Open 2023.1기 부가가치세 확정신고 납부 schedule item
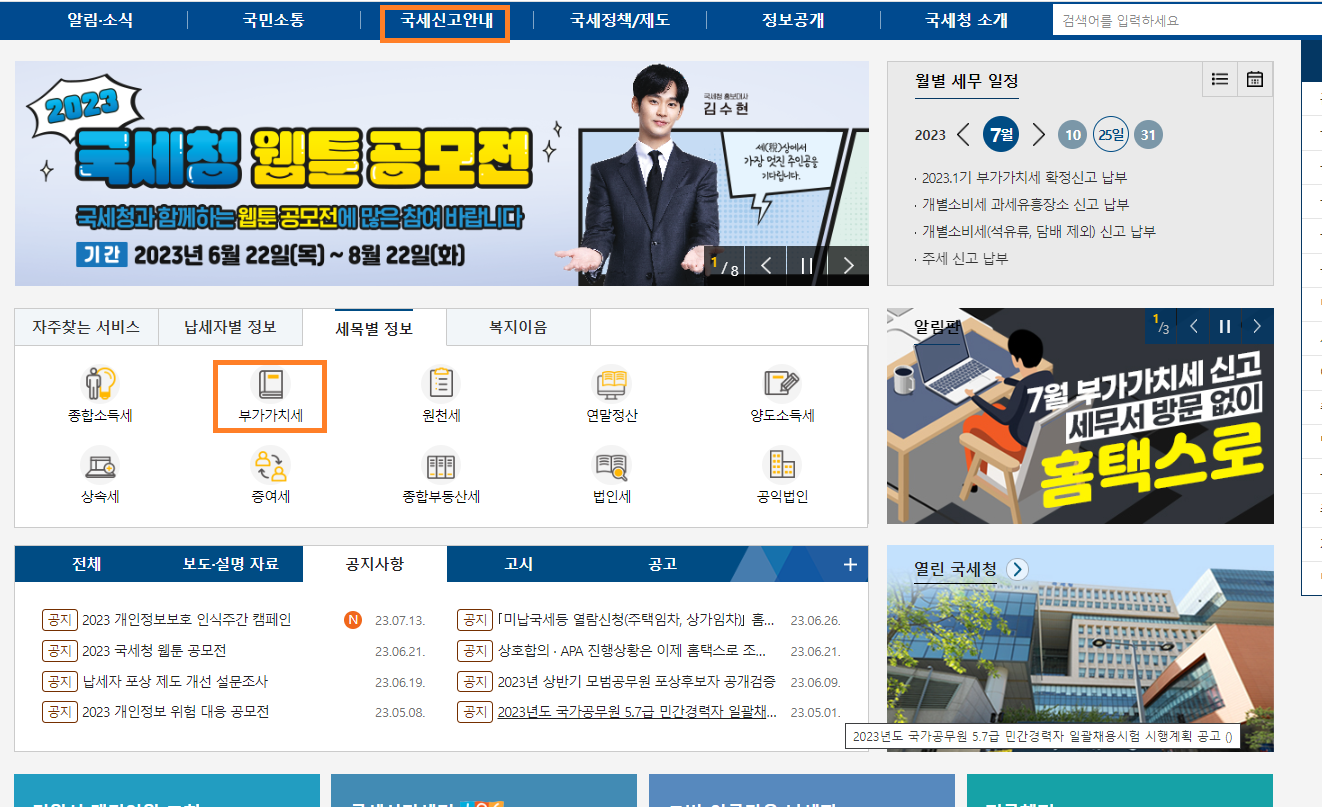 point(1024,177)
